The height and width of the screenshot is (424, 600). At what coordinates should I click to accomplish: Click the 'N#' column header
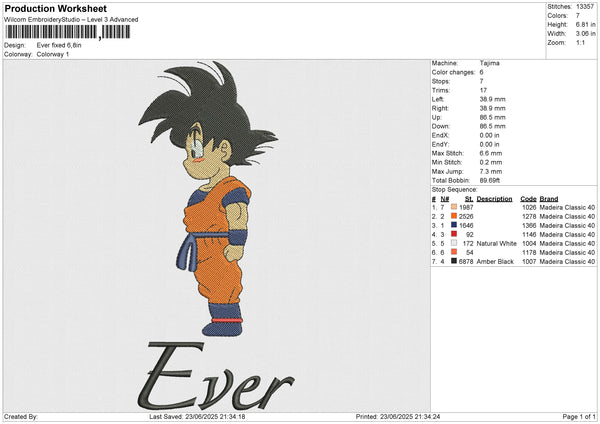click(445, 199)
